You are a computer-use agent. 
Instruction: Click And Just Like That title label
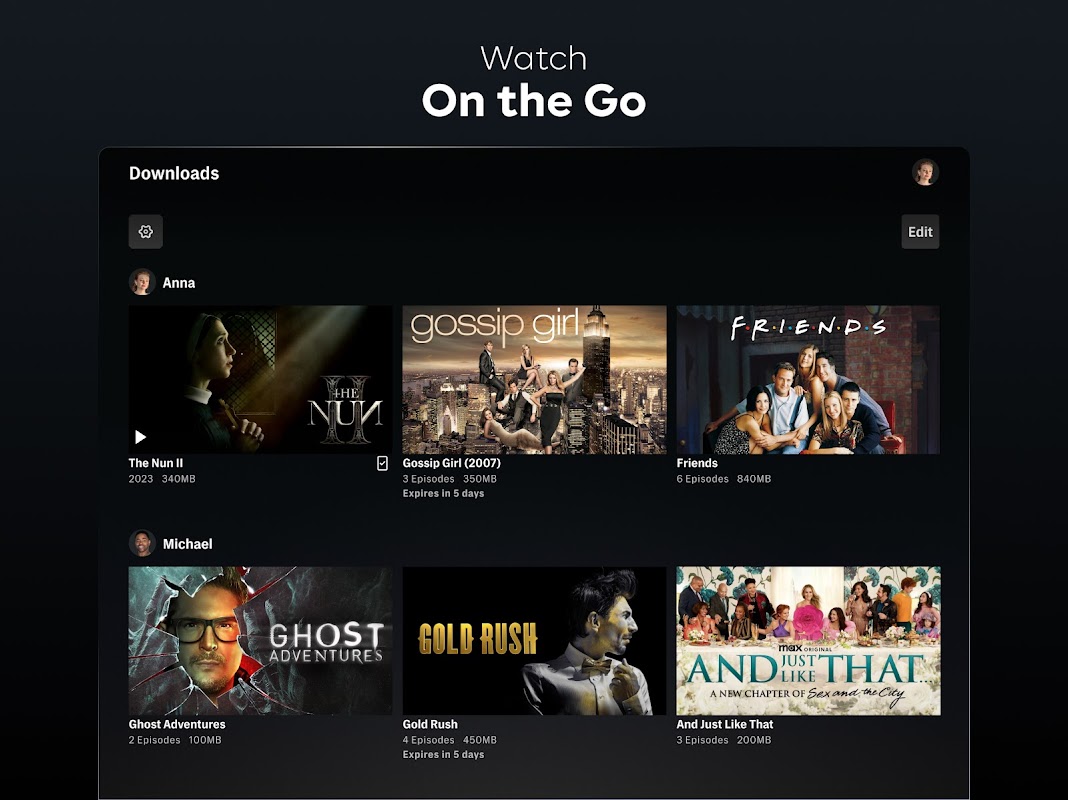[725, 724]
